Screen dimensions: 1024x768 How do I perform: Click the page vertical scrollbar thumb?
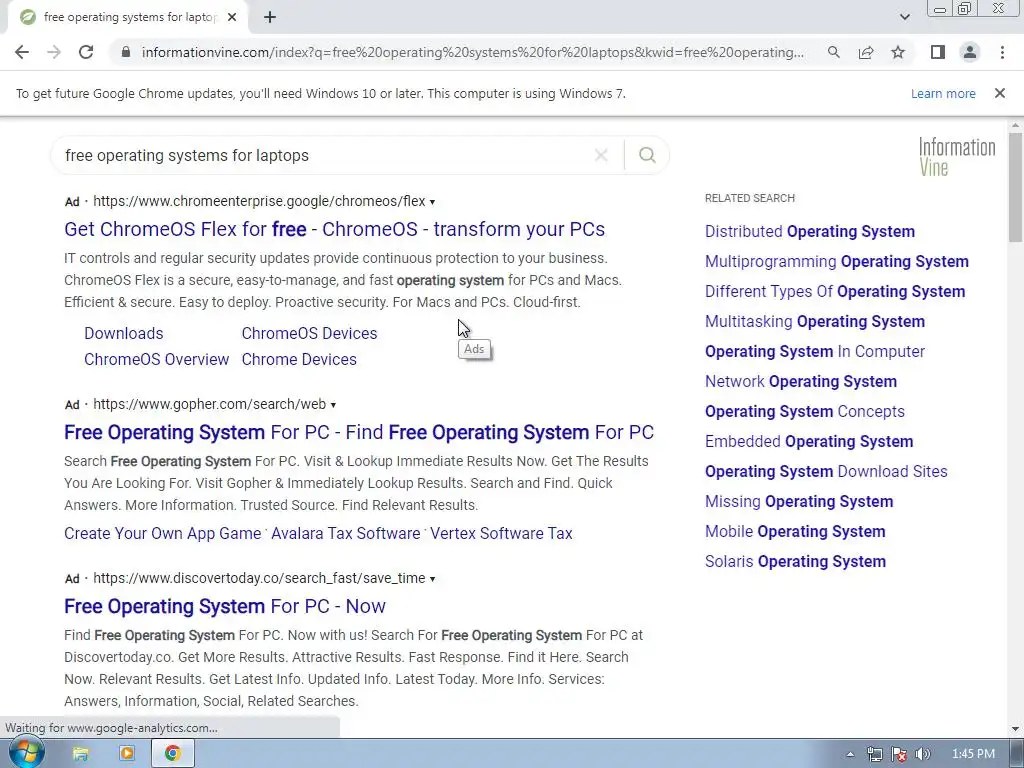point(1016,188)
